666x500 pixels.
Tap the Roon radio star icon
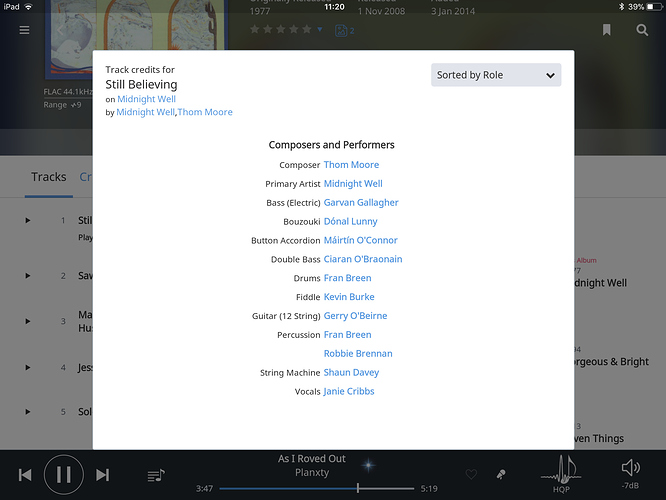click(368, 465)
